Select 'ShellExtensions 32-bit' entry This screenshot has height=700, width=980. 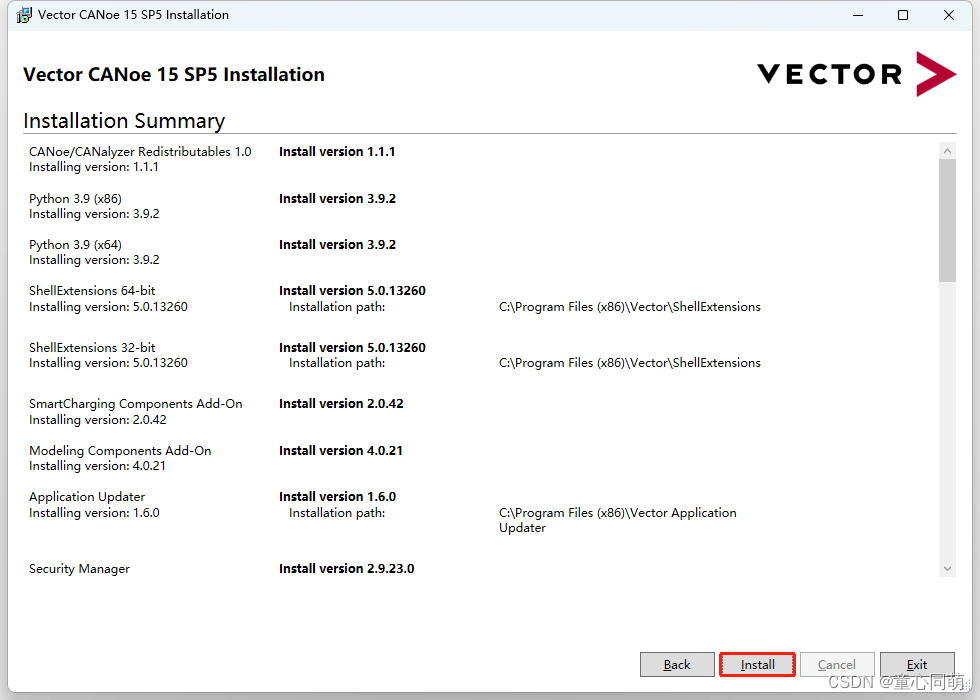click(x=92, y=348)
